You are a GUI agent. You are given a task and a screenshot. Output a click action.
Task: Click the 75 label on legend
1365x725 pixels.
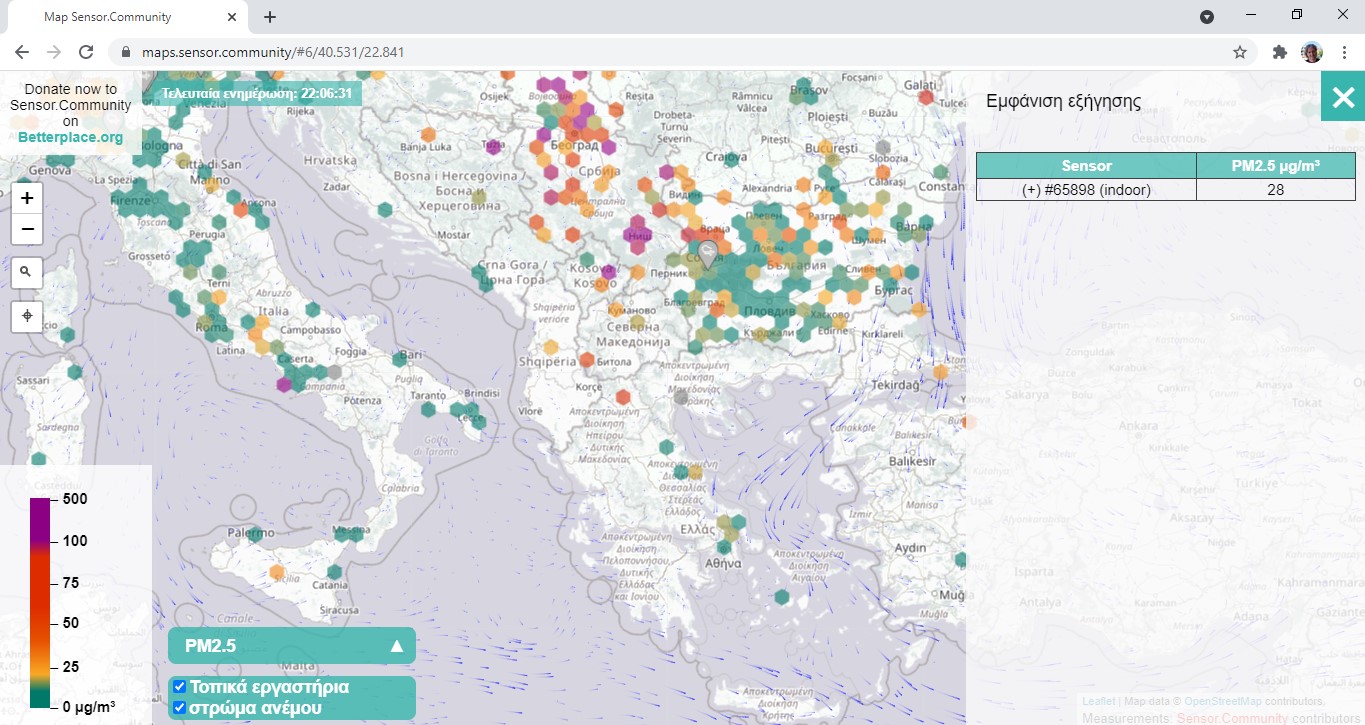(x=71, y=582)
